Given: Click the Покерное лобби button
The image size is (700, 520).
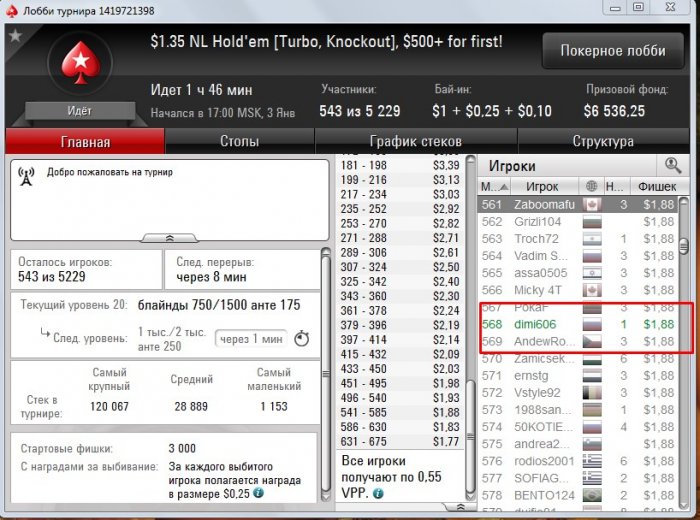Looking at the screenshot, I should point(613,50).
